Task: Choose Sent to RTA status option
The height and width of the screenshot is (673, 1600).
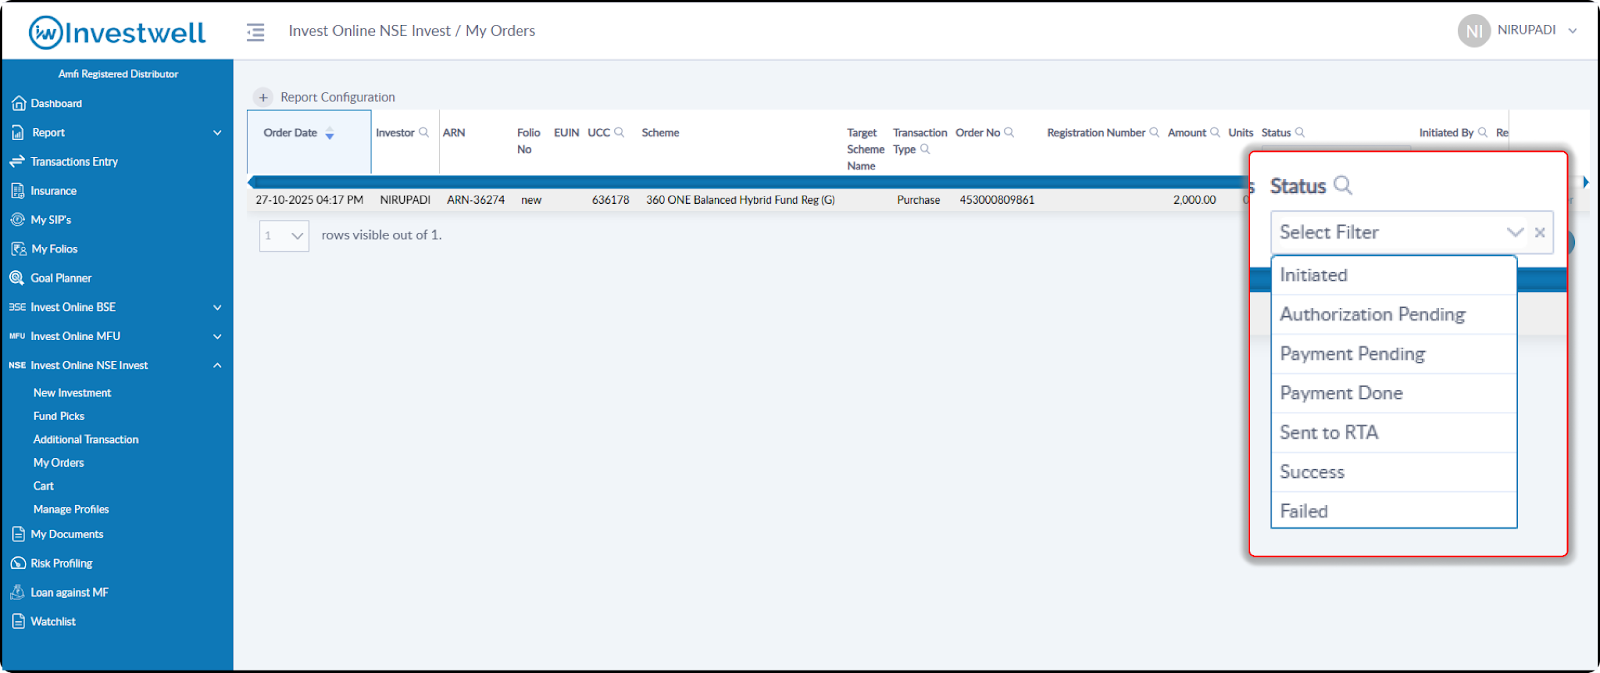Action: (x=1394, y=432)
